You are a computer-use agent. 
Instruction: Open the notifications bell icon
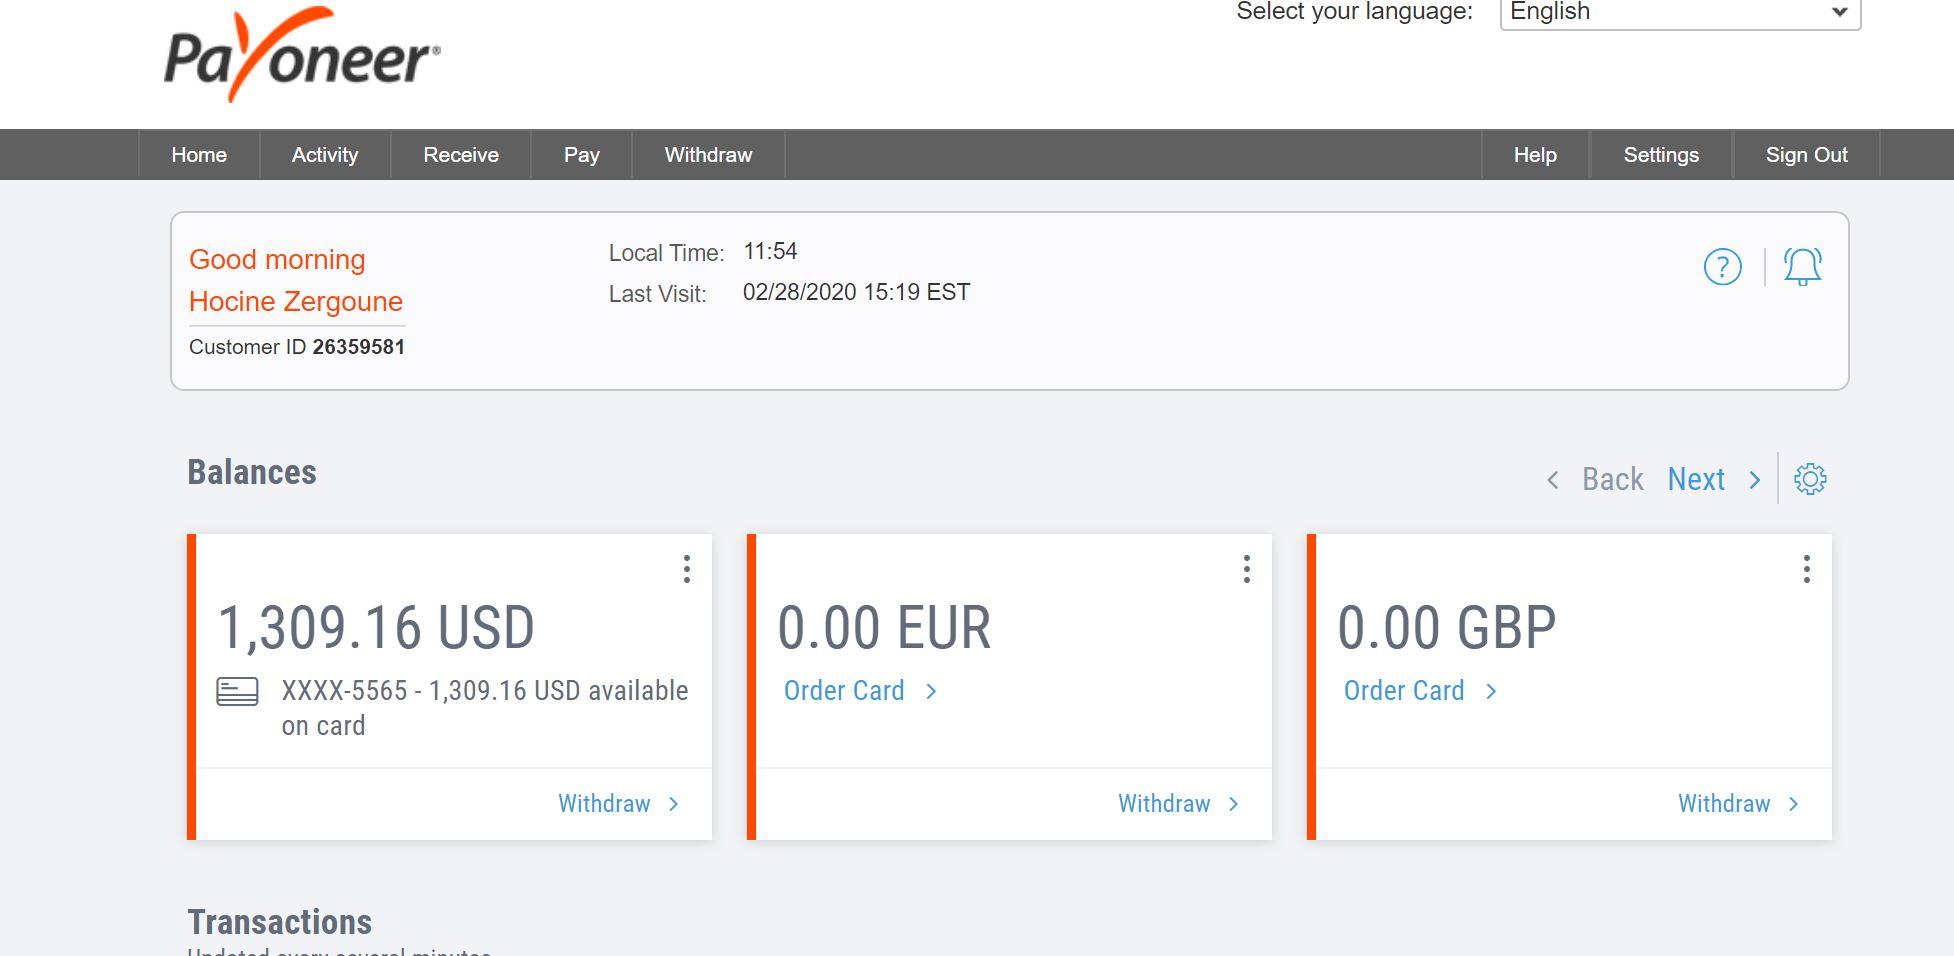pos(1802,267)
